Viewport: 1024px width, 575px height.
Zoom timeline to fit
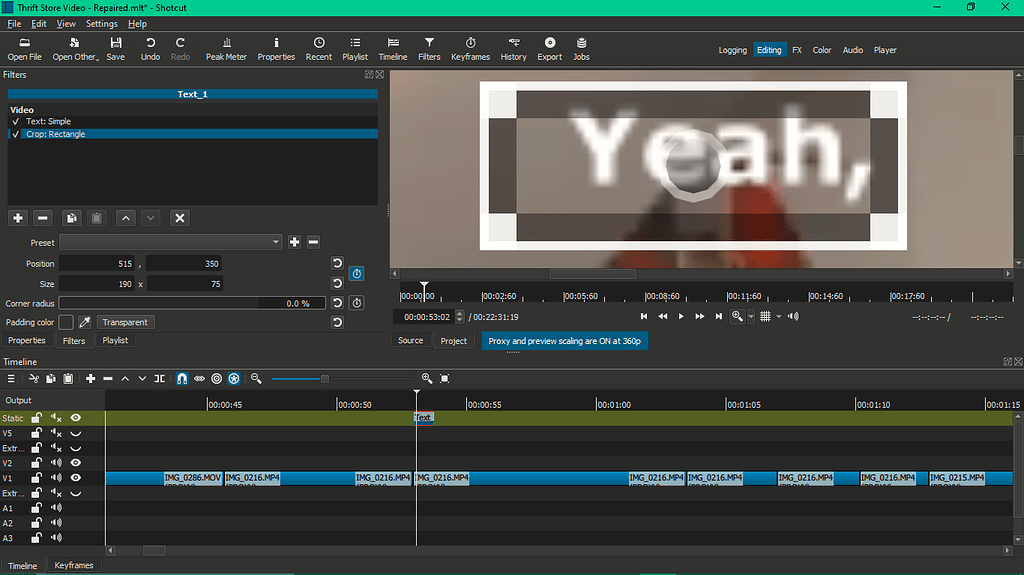point(444,379)
